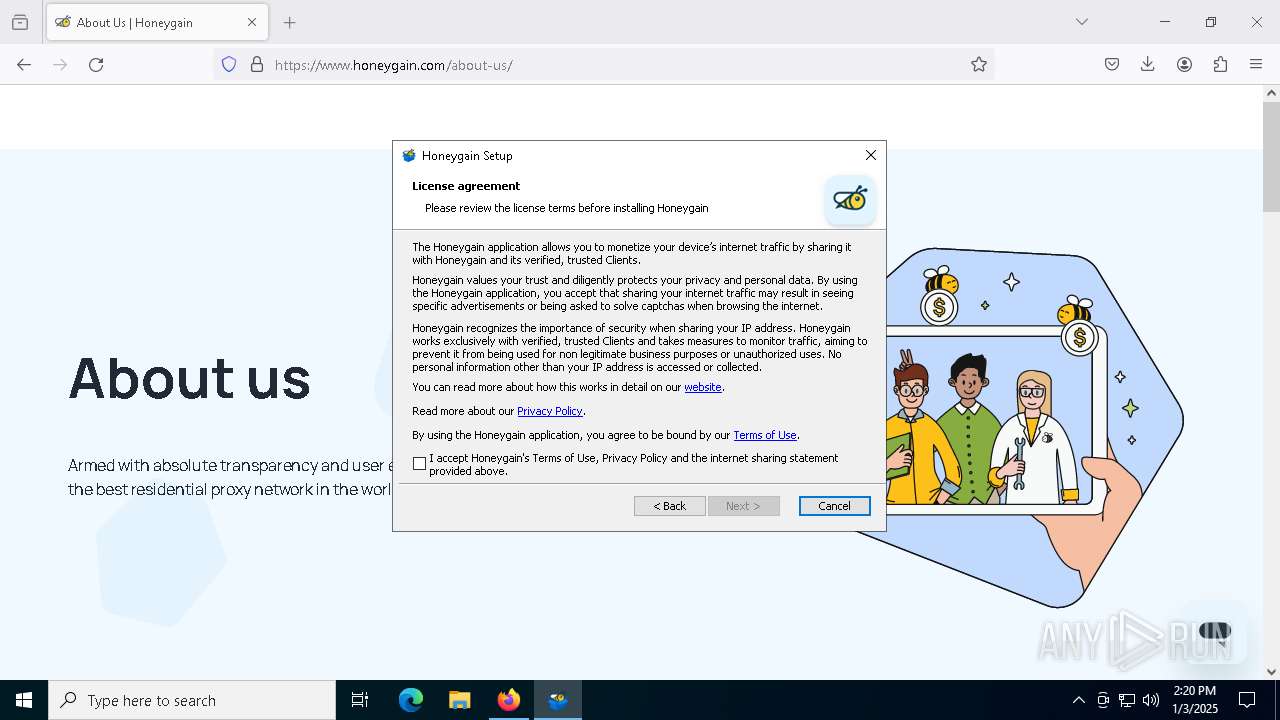The width and height of the screenshot is (1280, 720).
Task: Expand the list all tabs dropdown
Action: point(1081,22)
